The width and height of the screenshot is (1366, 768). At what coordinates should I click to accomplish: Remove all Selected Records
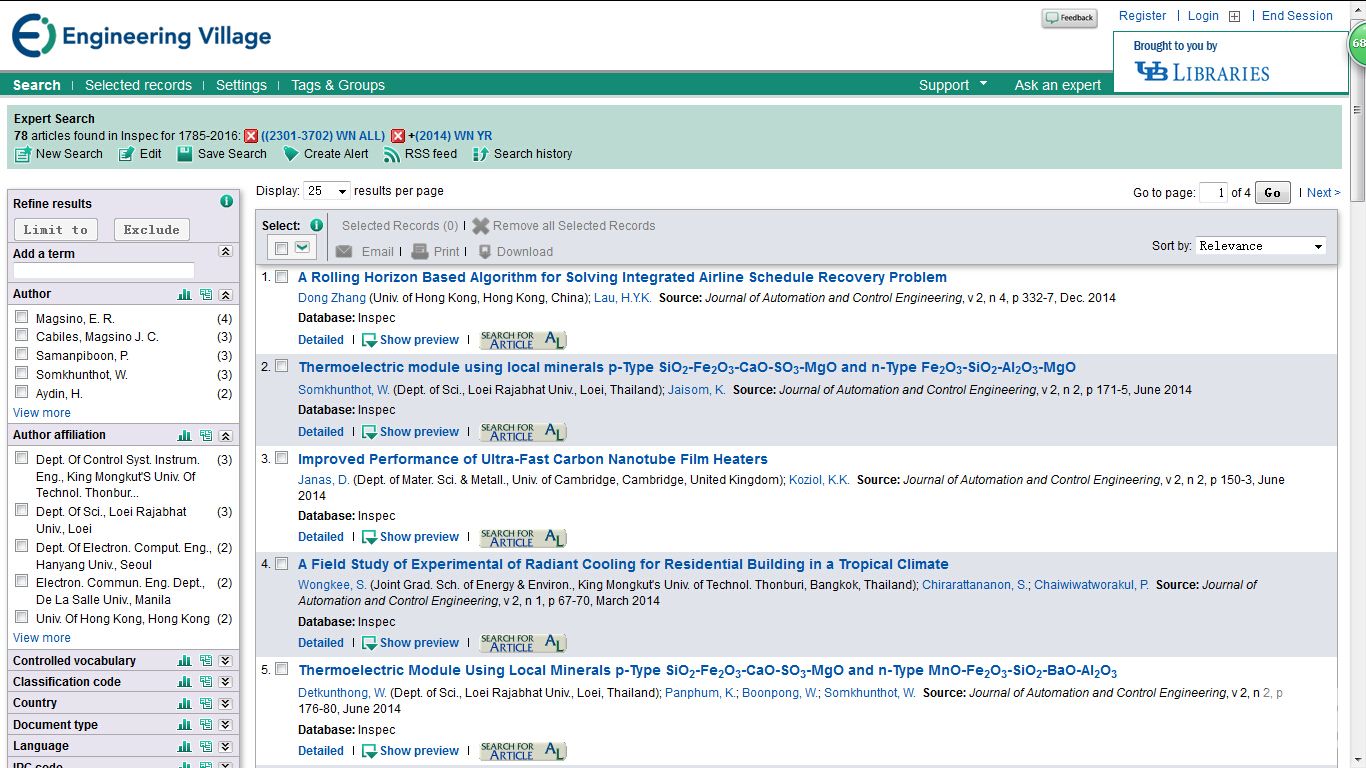pos(563,226)
